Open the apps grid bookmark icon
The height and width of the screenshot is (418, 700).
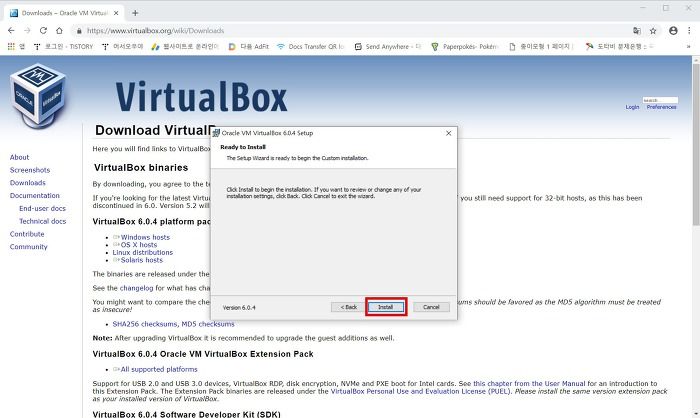tap(11, 46)
